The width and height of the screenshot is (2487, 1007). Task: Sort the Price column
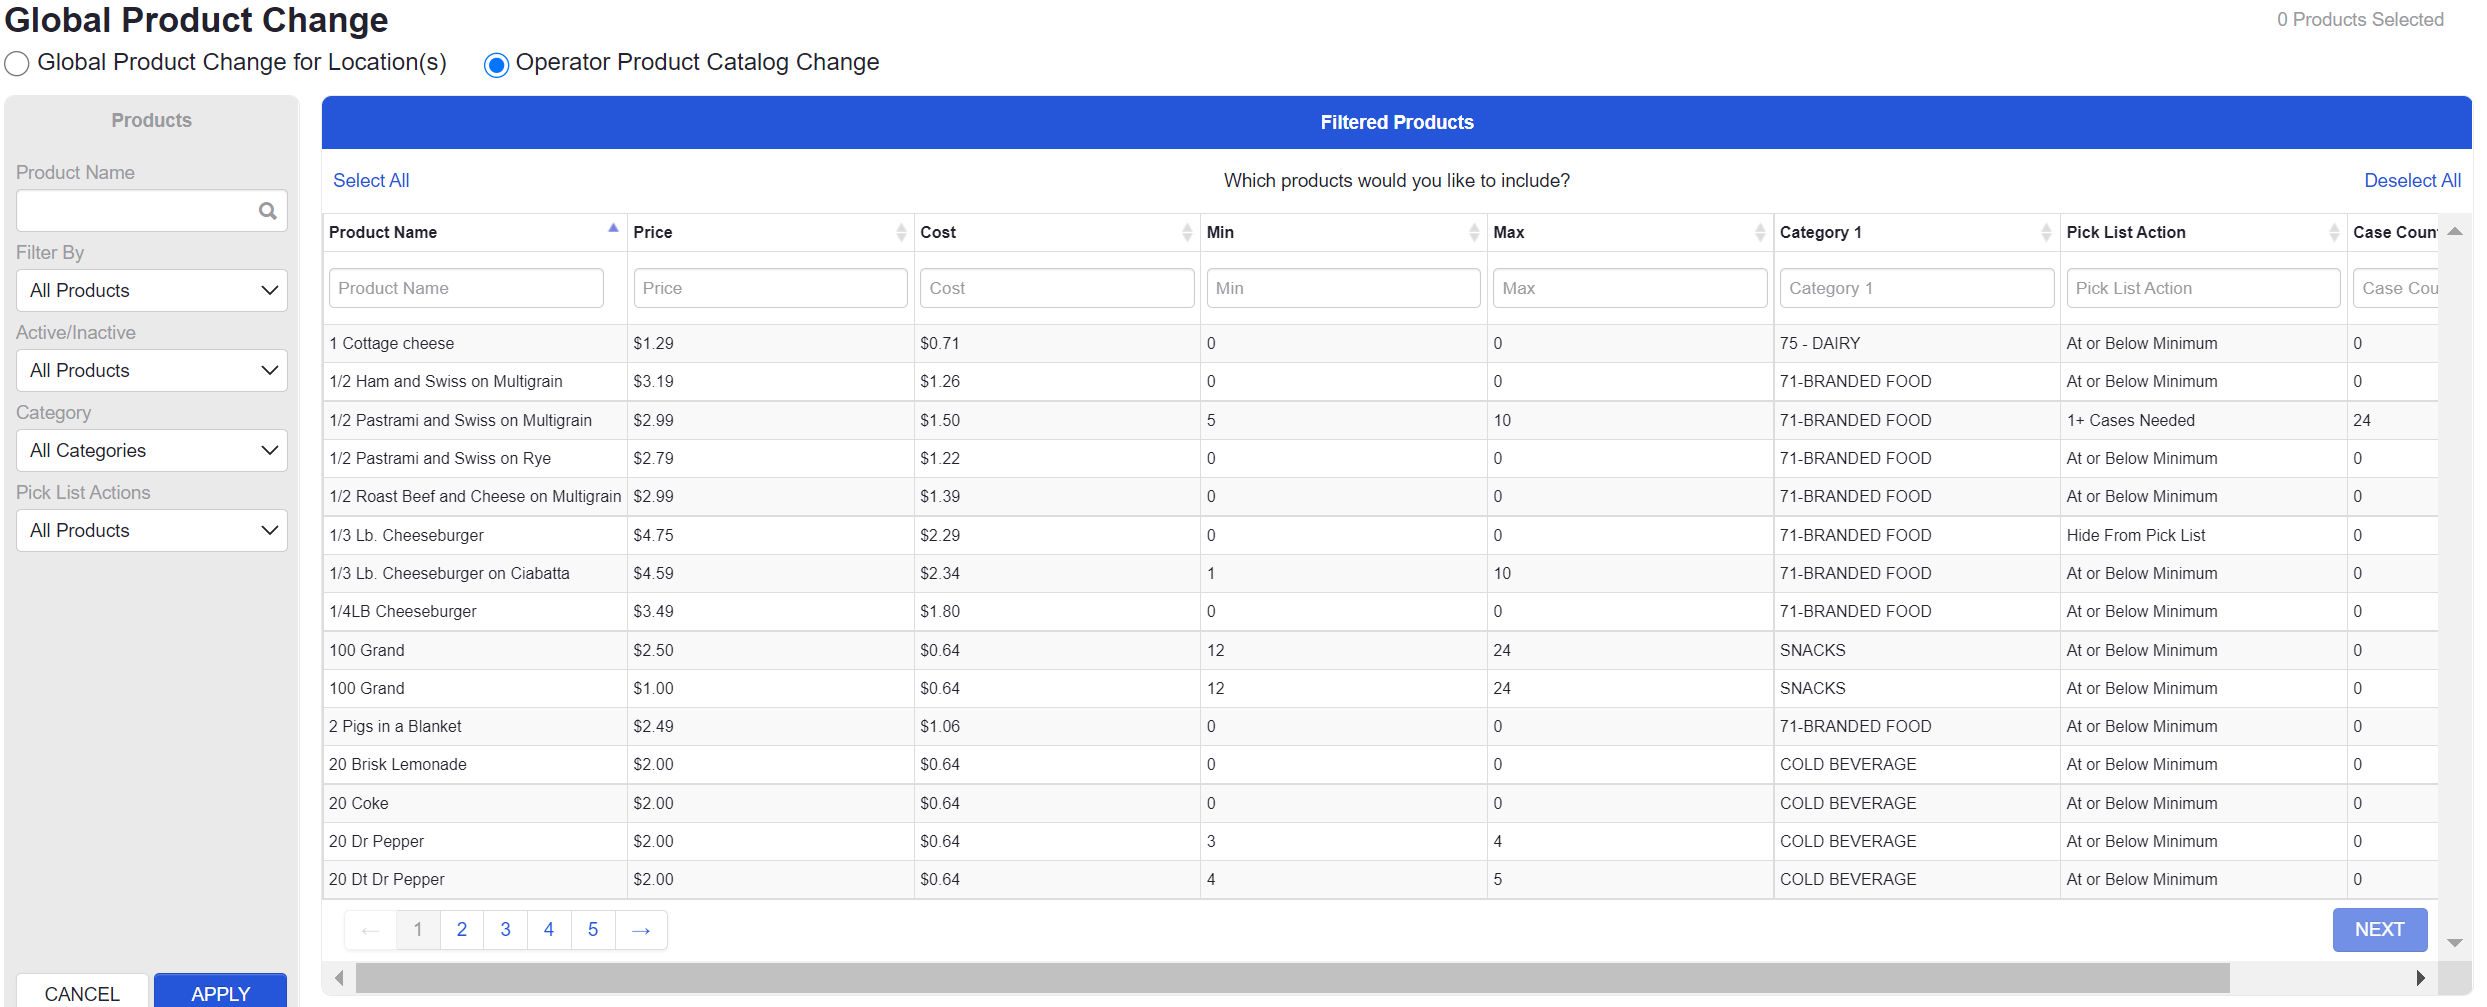[899, 231]
